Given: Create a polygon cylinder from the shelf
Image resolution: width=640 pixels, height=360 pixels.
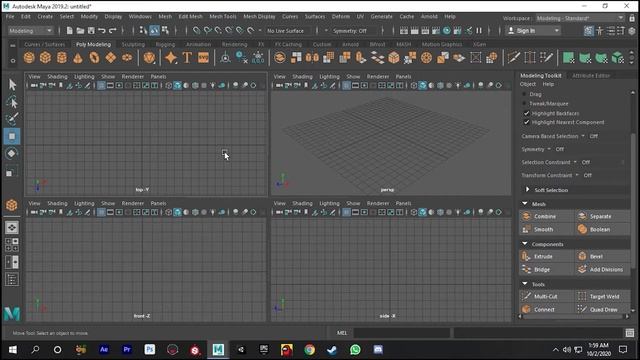Looking at the screenshot, I should pos(62,58).
